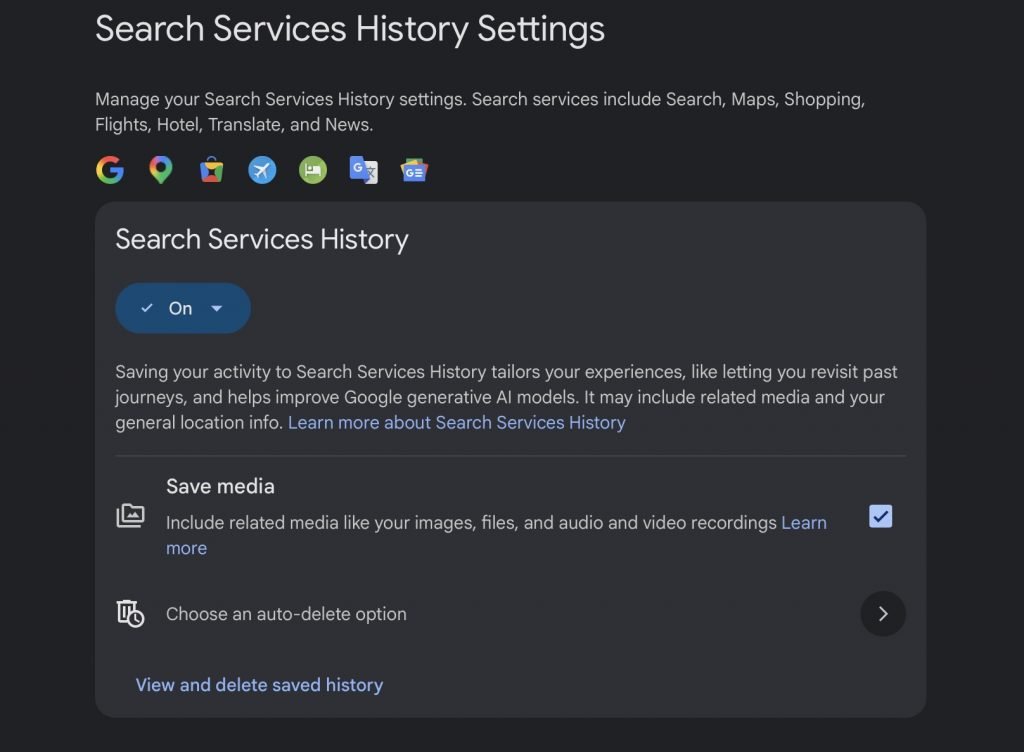Click the auto-delete trash clock icon
The height and width of the screenshot is (752, 1024).
131,614
